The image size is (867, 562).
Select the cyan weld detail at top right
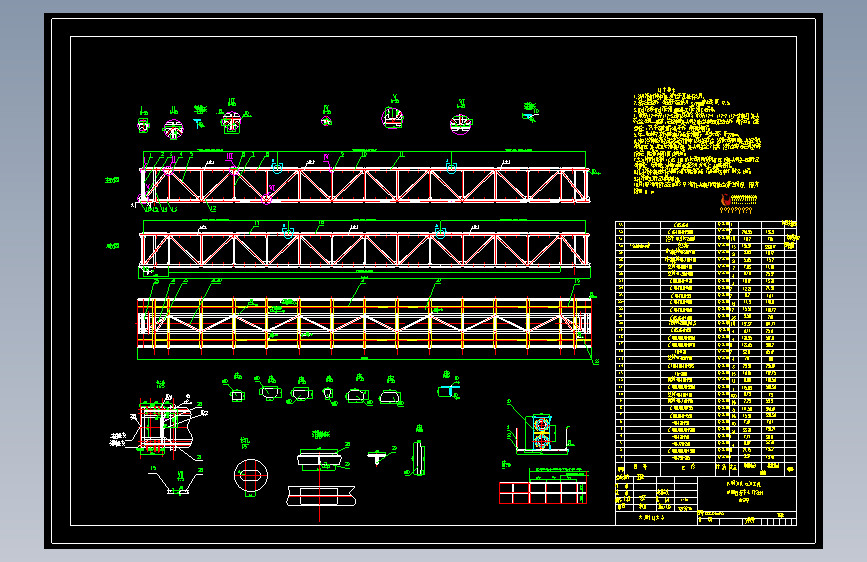(530, 116)
